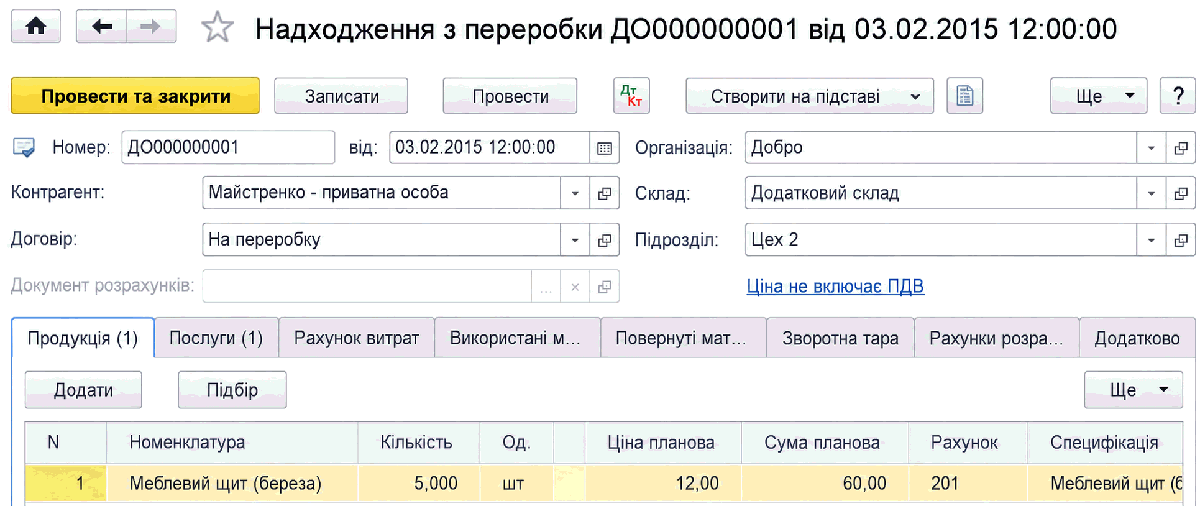Click the Ціна планова column header

coord(662,443)
